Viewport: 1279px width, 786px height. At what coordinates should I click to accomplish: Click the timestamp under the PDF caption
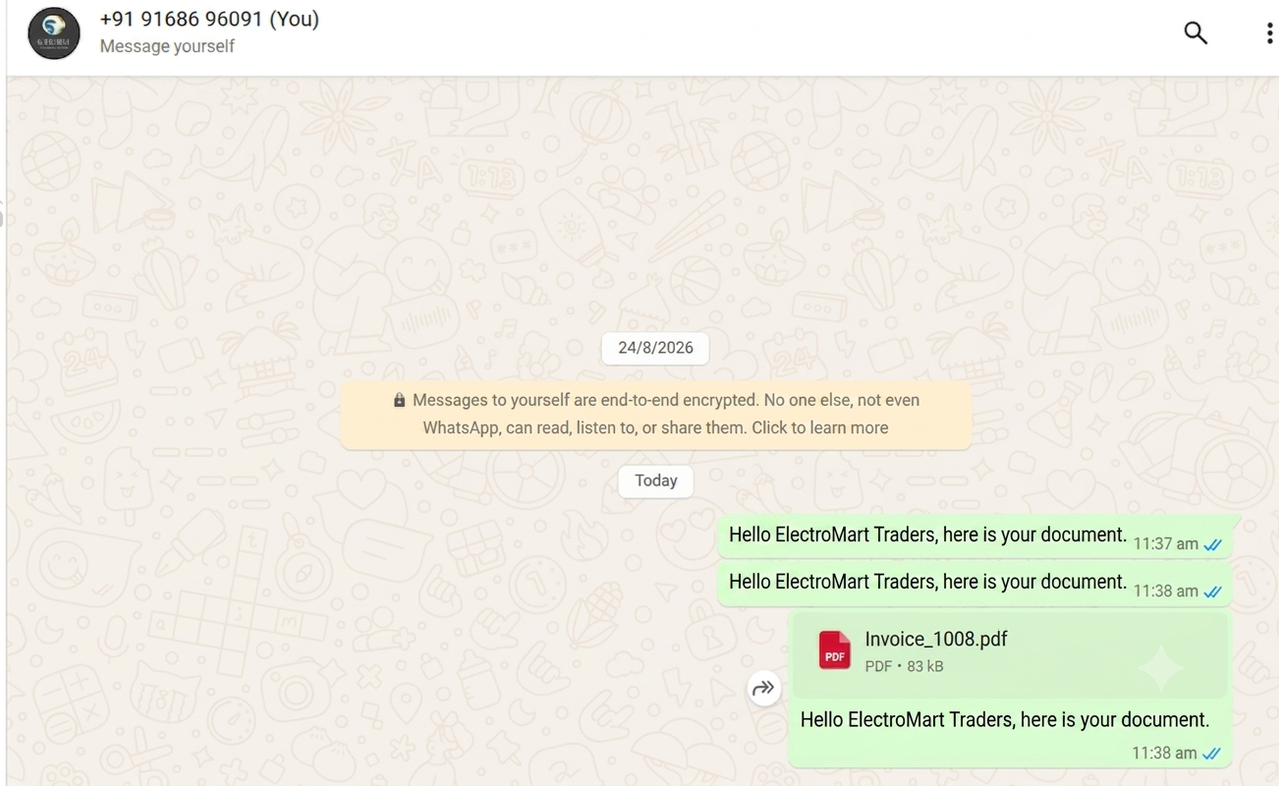(1164, 754)
